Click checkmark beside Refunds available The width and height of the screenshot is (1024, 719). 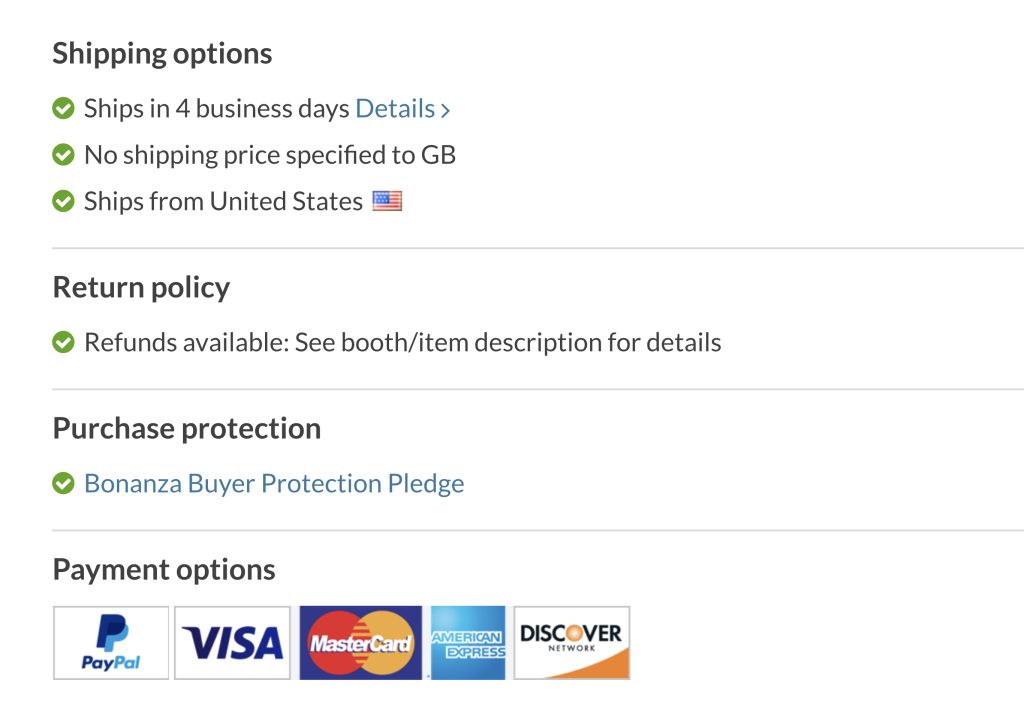coord(63,342)
